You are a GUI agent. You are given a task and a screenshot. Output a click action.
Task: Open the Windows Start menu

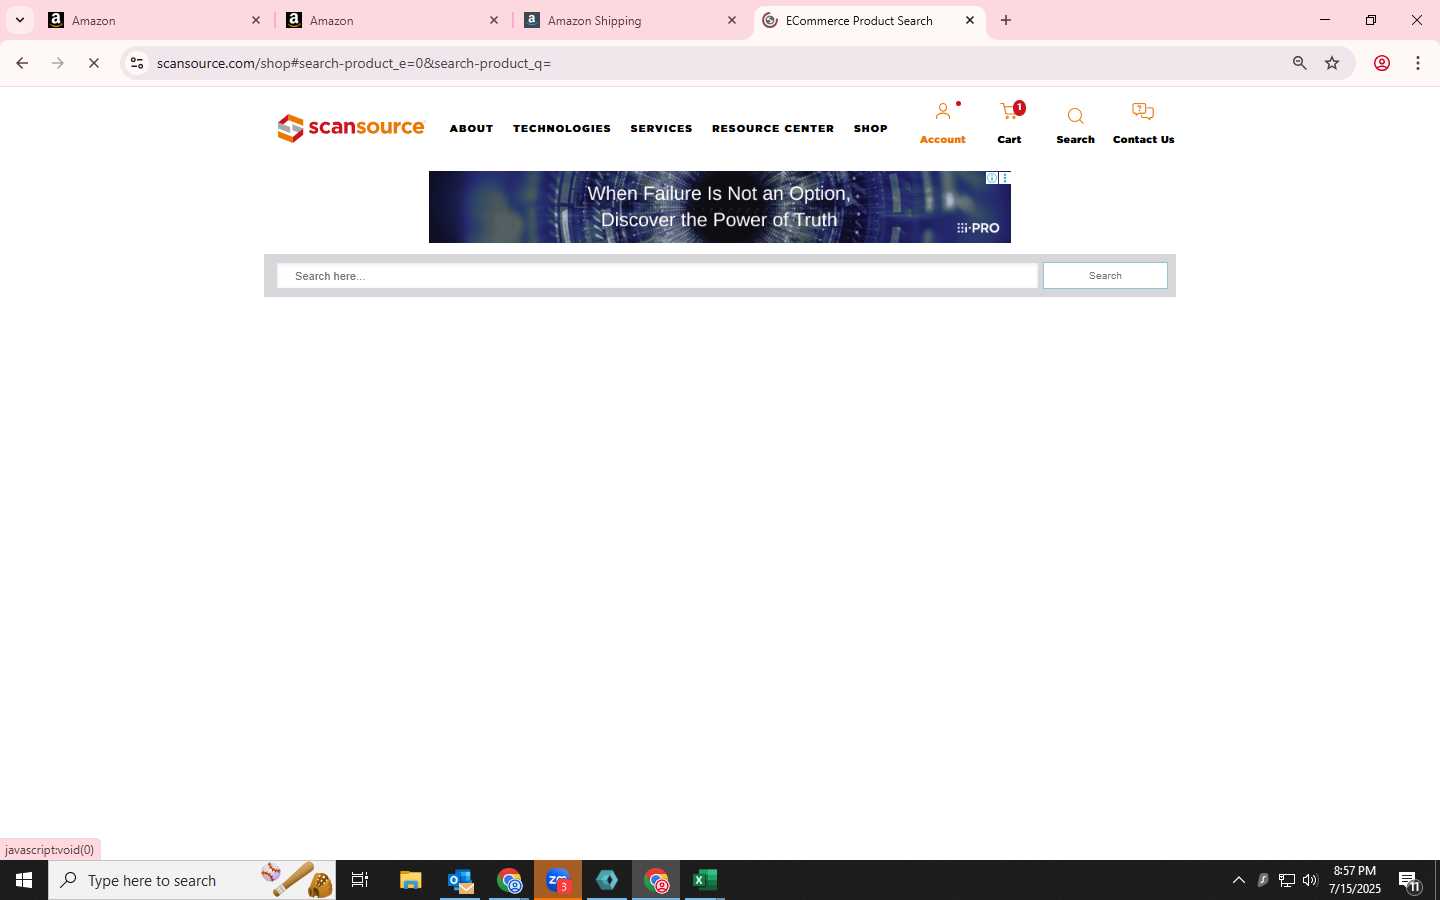coord(24,880)
